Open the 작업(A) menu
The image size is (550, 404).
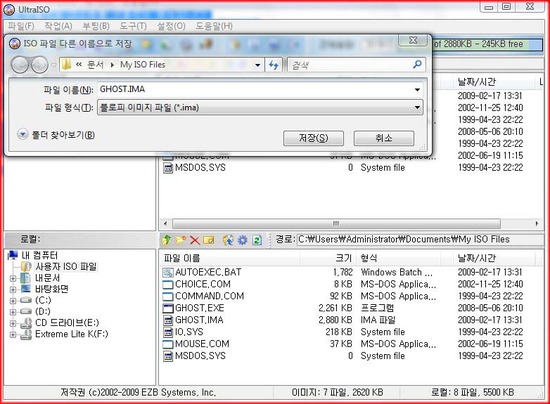58,26
